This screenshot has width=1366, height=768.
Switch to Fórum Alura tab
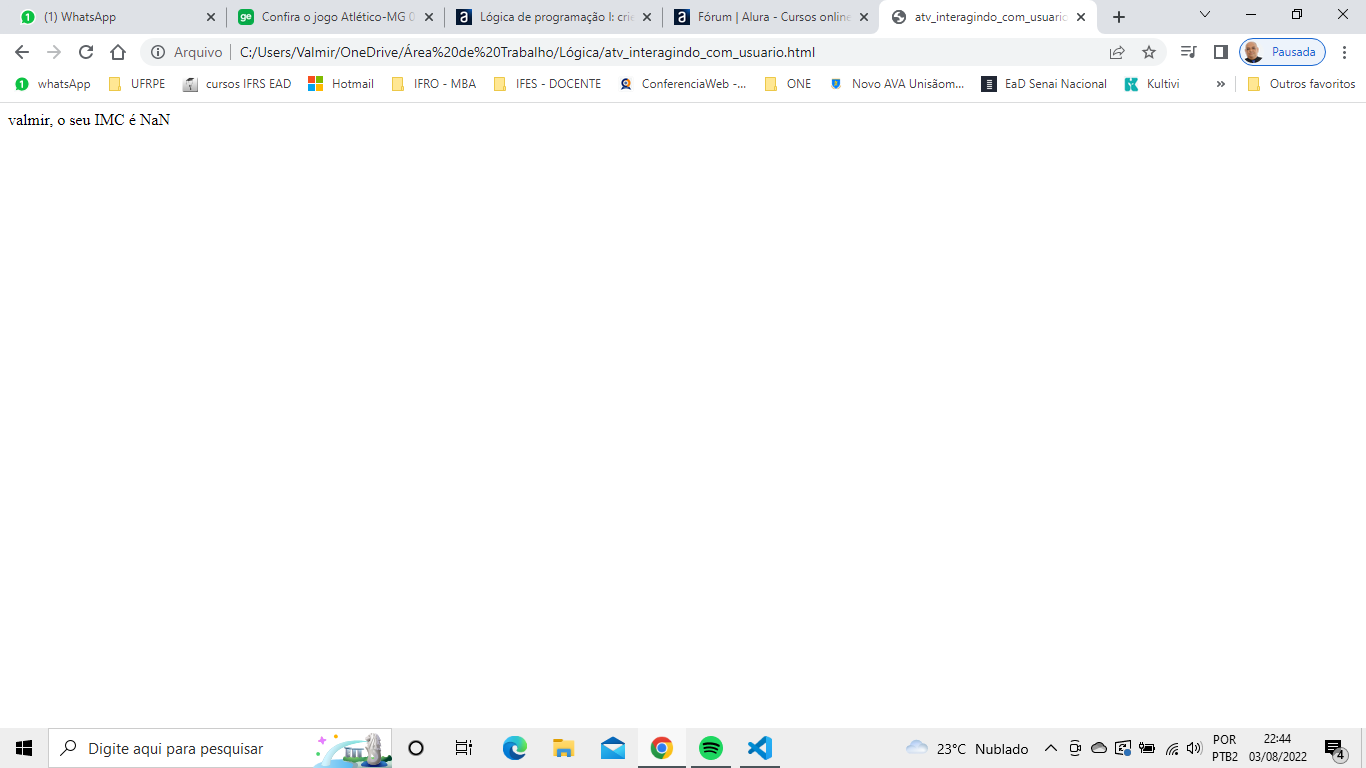(771, 17)
